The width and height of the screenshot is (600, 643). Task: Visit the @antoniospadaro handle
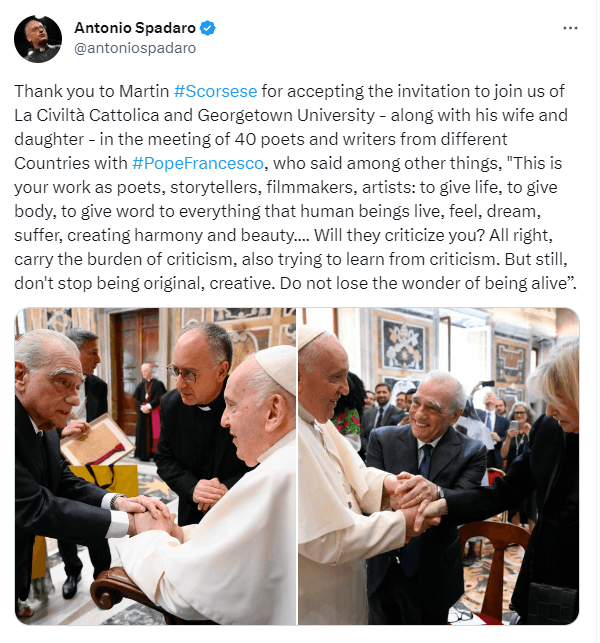point(135,48)
